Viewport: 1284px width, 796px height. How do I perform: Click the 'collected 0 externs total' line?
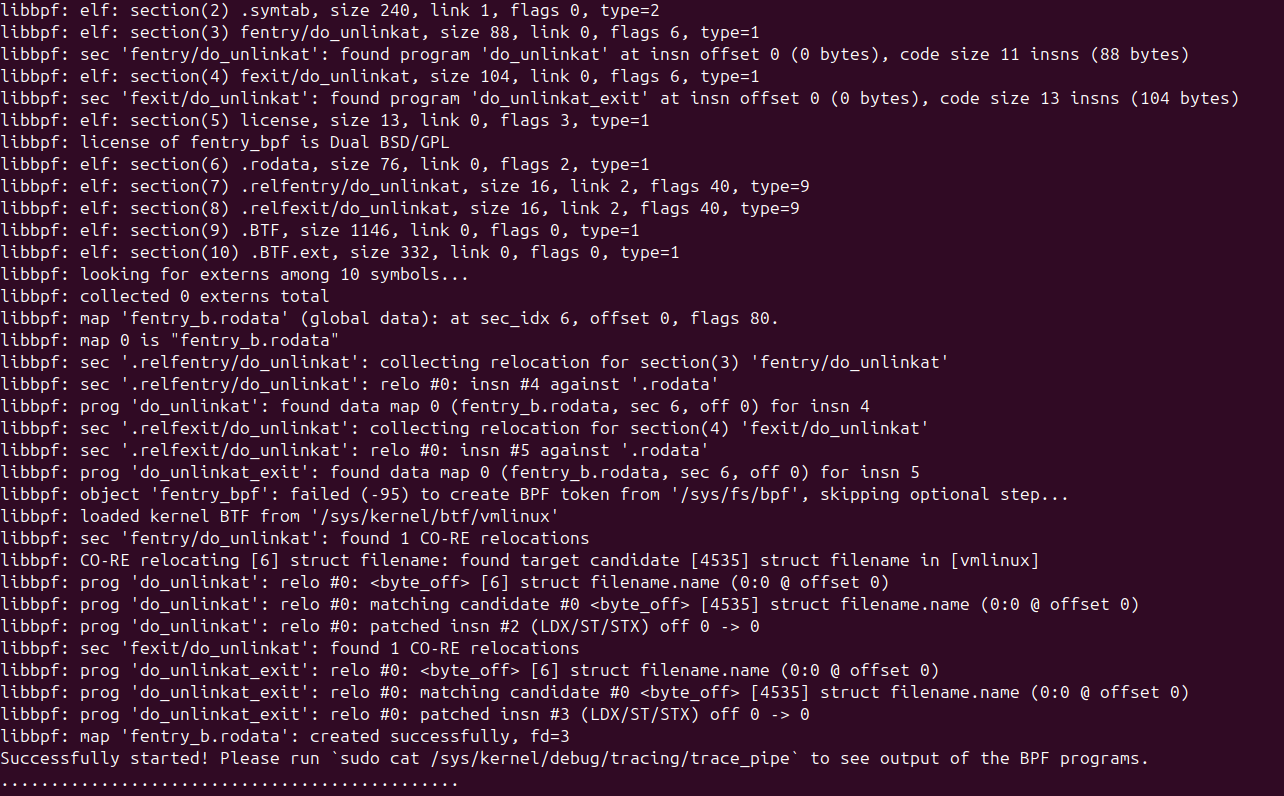(165, 296)
